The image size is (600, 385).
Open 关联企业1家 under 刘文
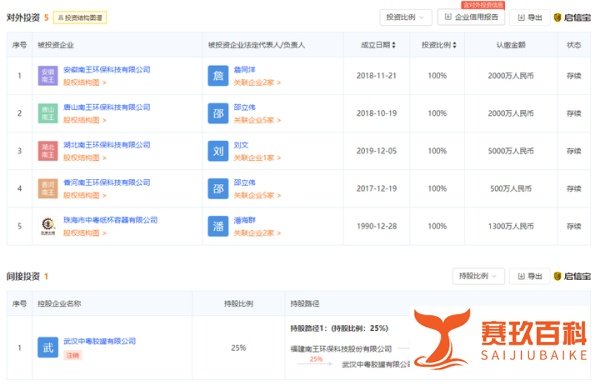point(257,157)
